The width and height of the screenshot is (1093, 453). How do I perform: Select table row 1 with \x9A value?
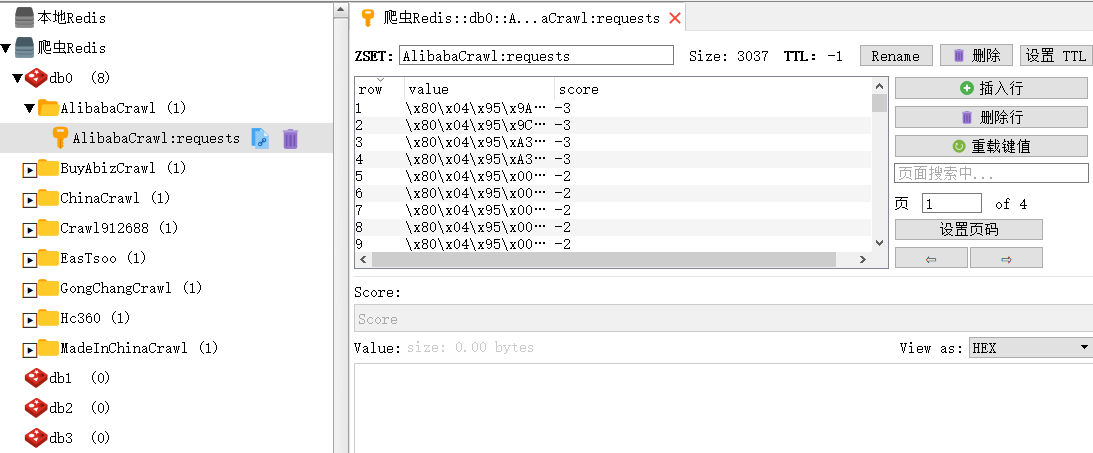(x=613, y=108)
